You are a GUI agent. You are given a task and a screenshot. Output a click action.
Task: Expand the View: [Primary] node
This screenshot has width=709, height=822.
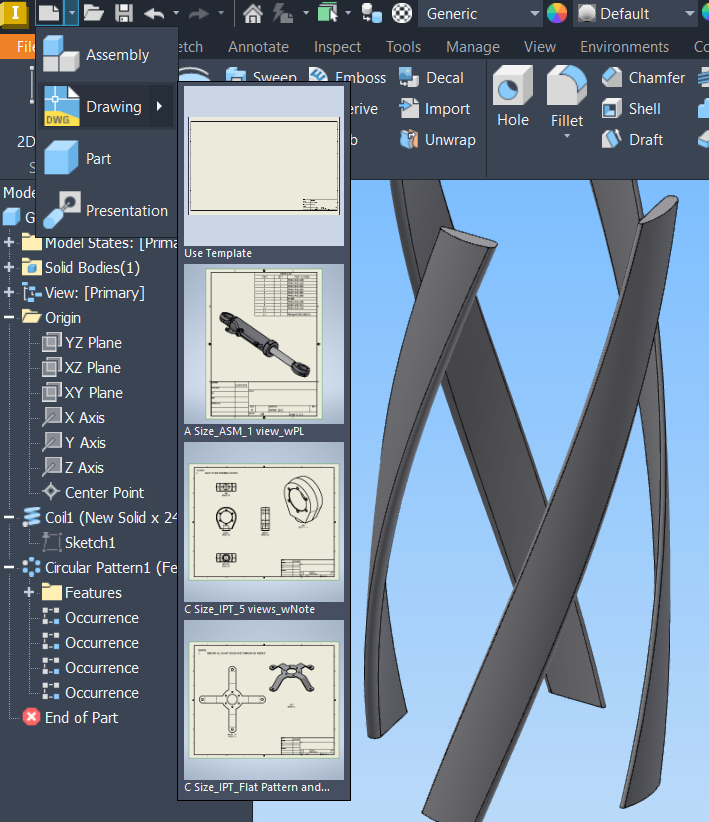point(9,293)
